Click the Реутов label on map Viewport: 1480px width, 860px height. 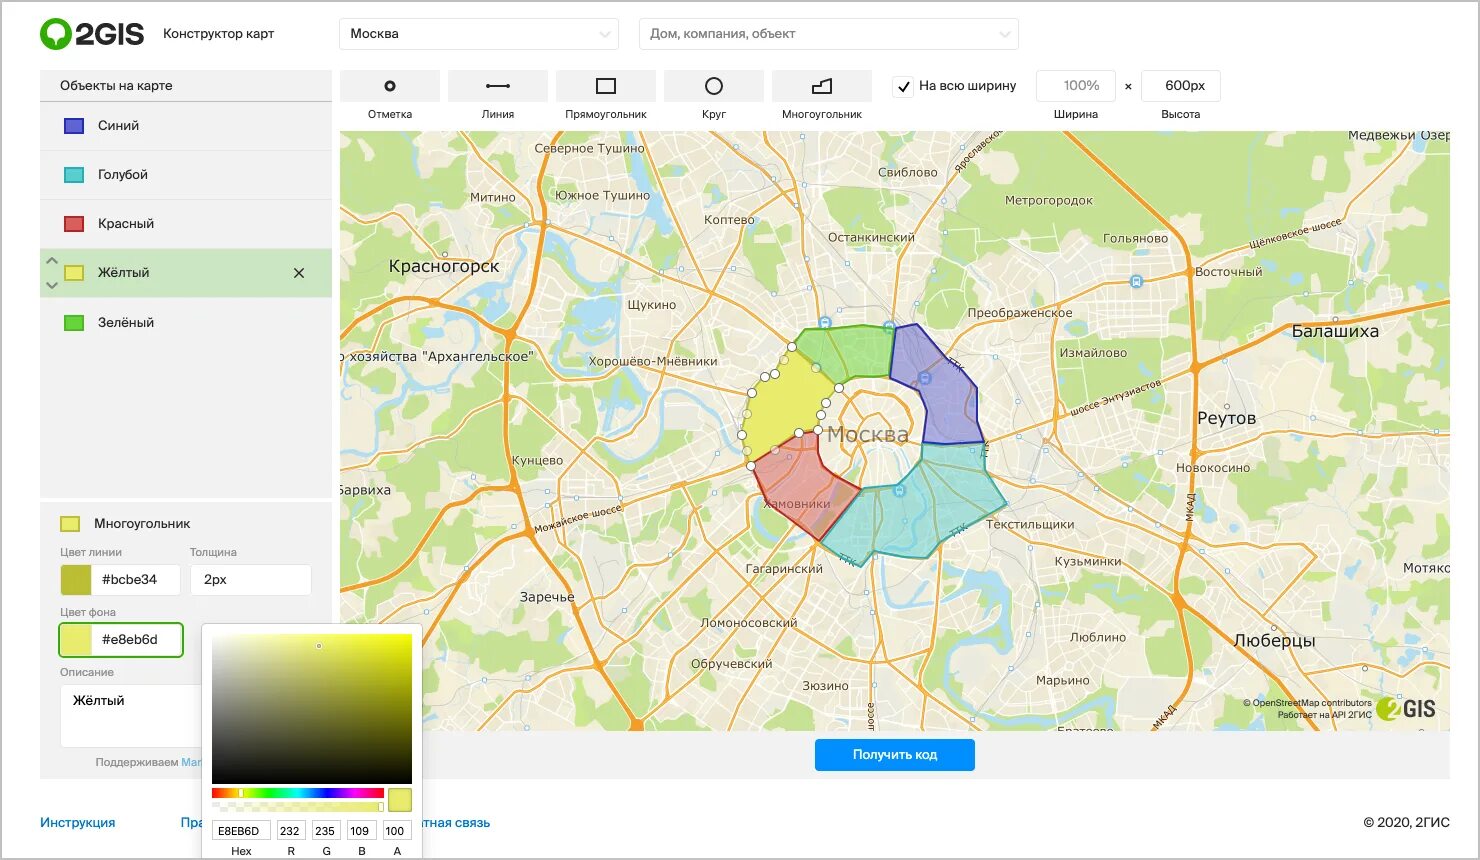click(1226, 418)
